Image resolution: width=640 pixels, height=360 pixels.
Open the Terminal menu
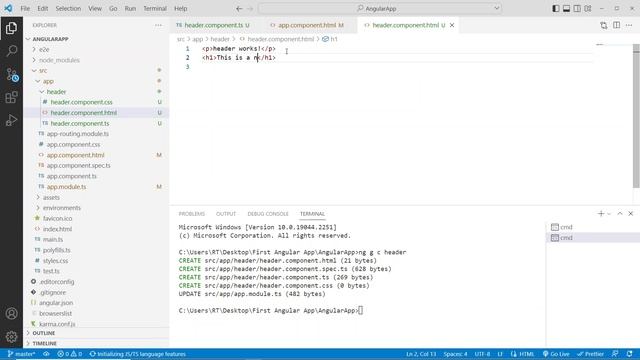pyautogui.click(x=155, y=9)
